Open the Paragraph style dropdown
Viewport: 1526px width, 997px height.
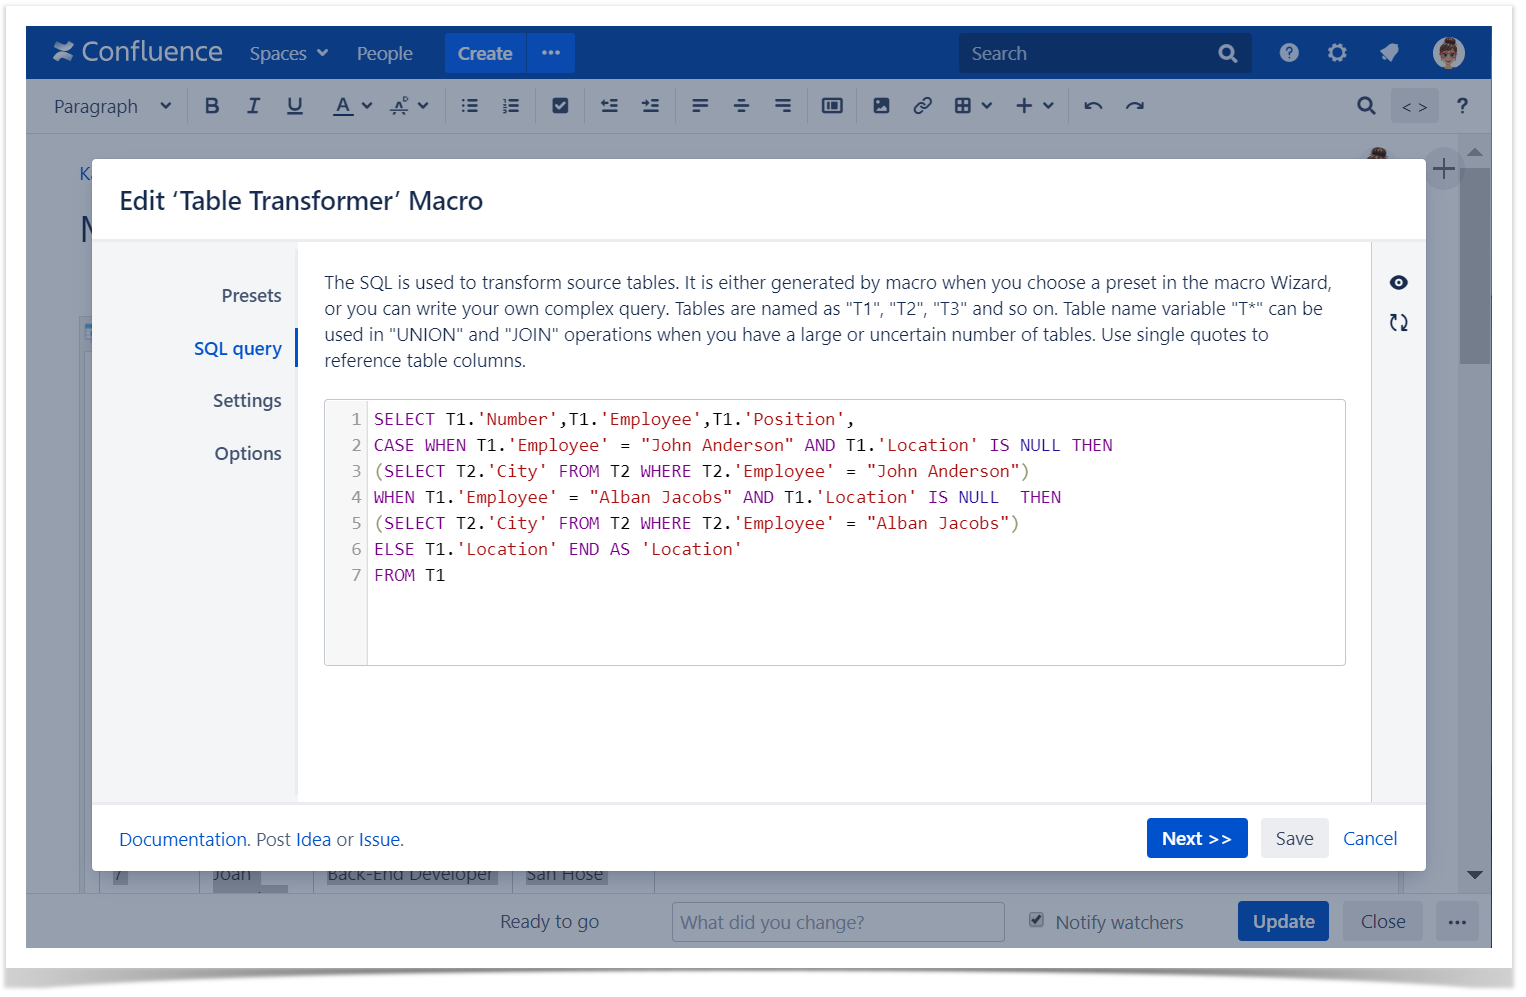click(112, 106)
